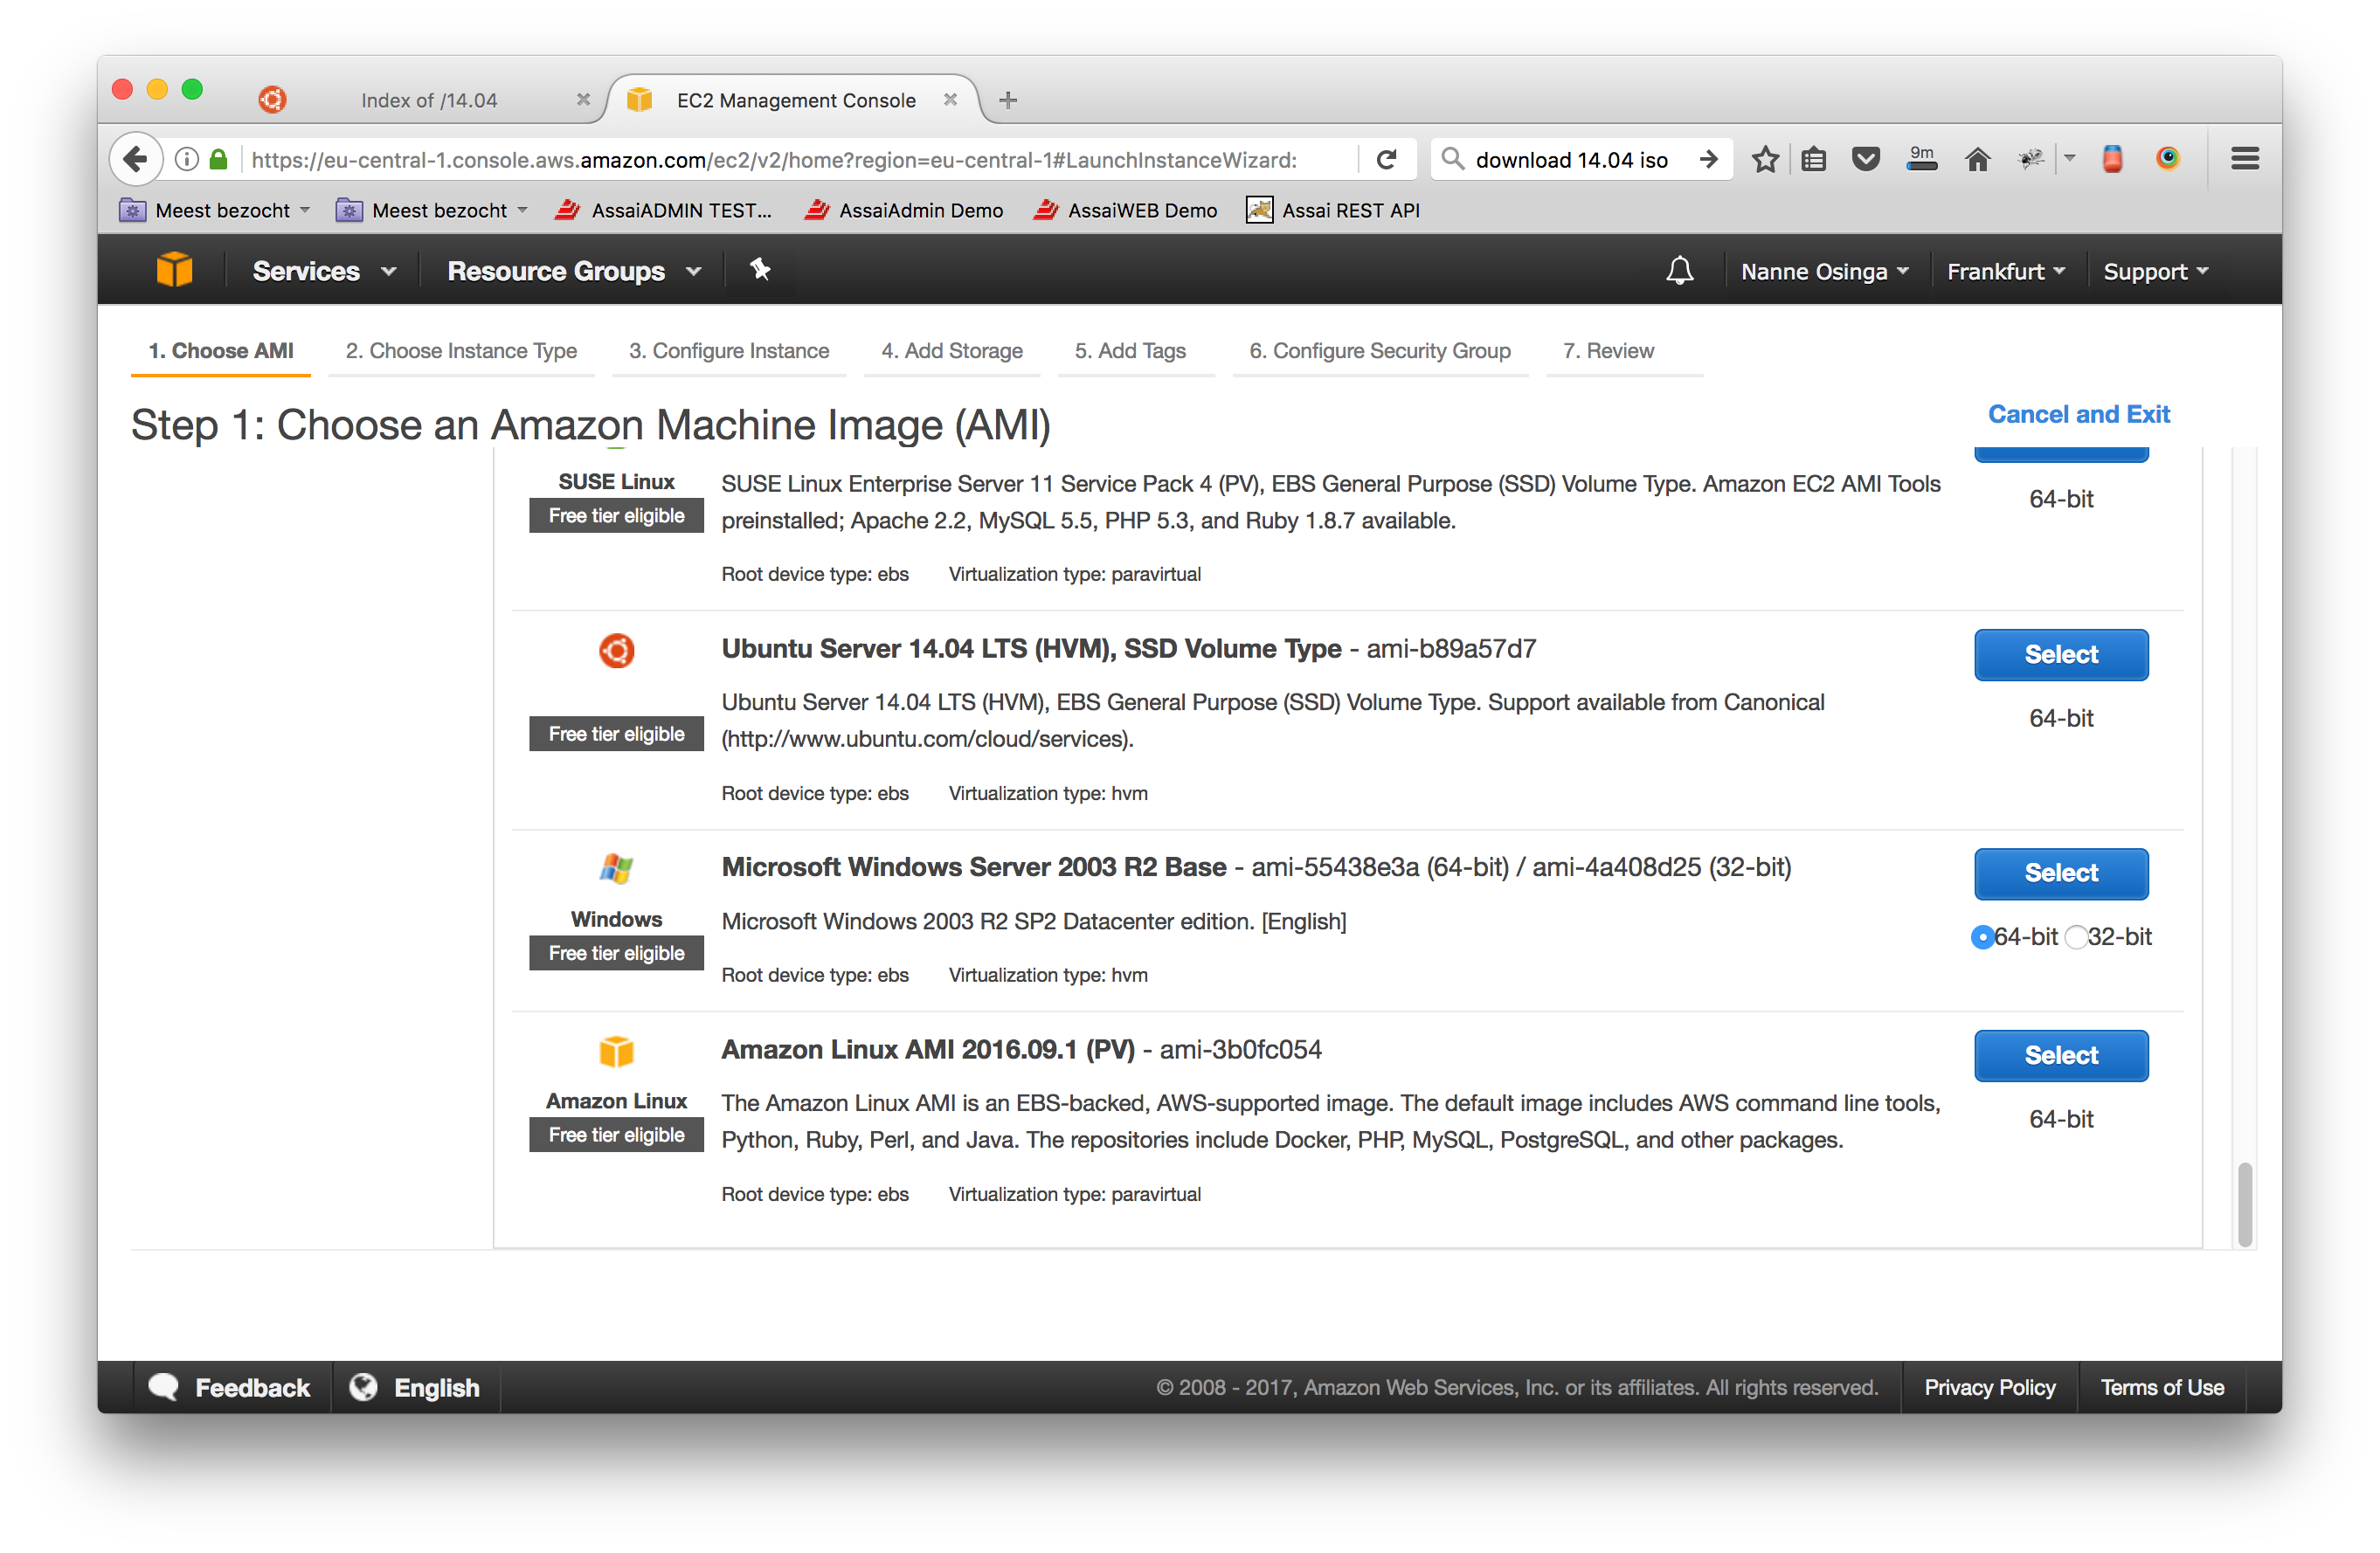2380x1553 pixels.
Task: Go to step 6 Configure Security Group
Action: pyautogui.click(x=1380, y=351)
